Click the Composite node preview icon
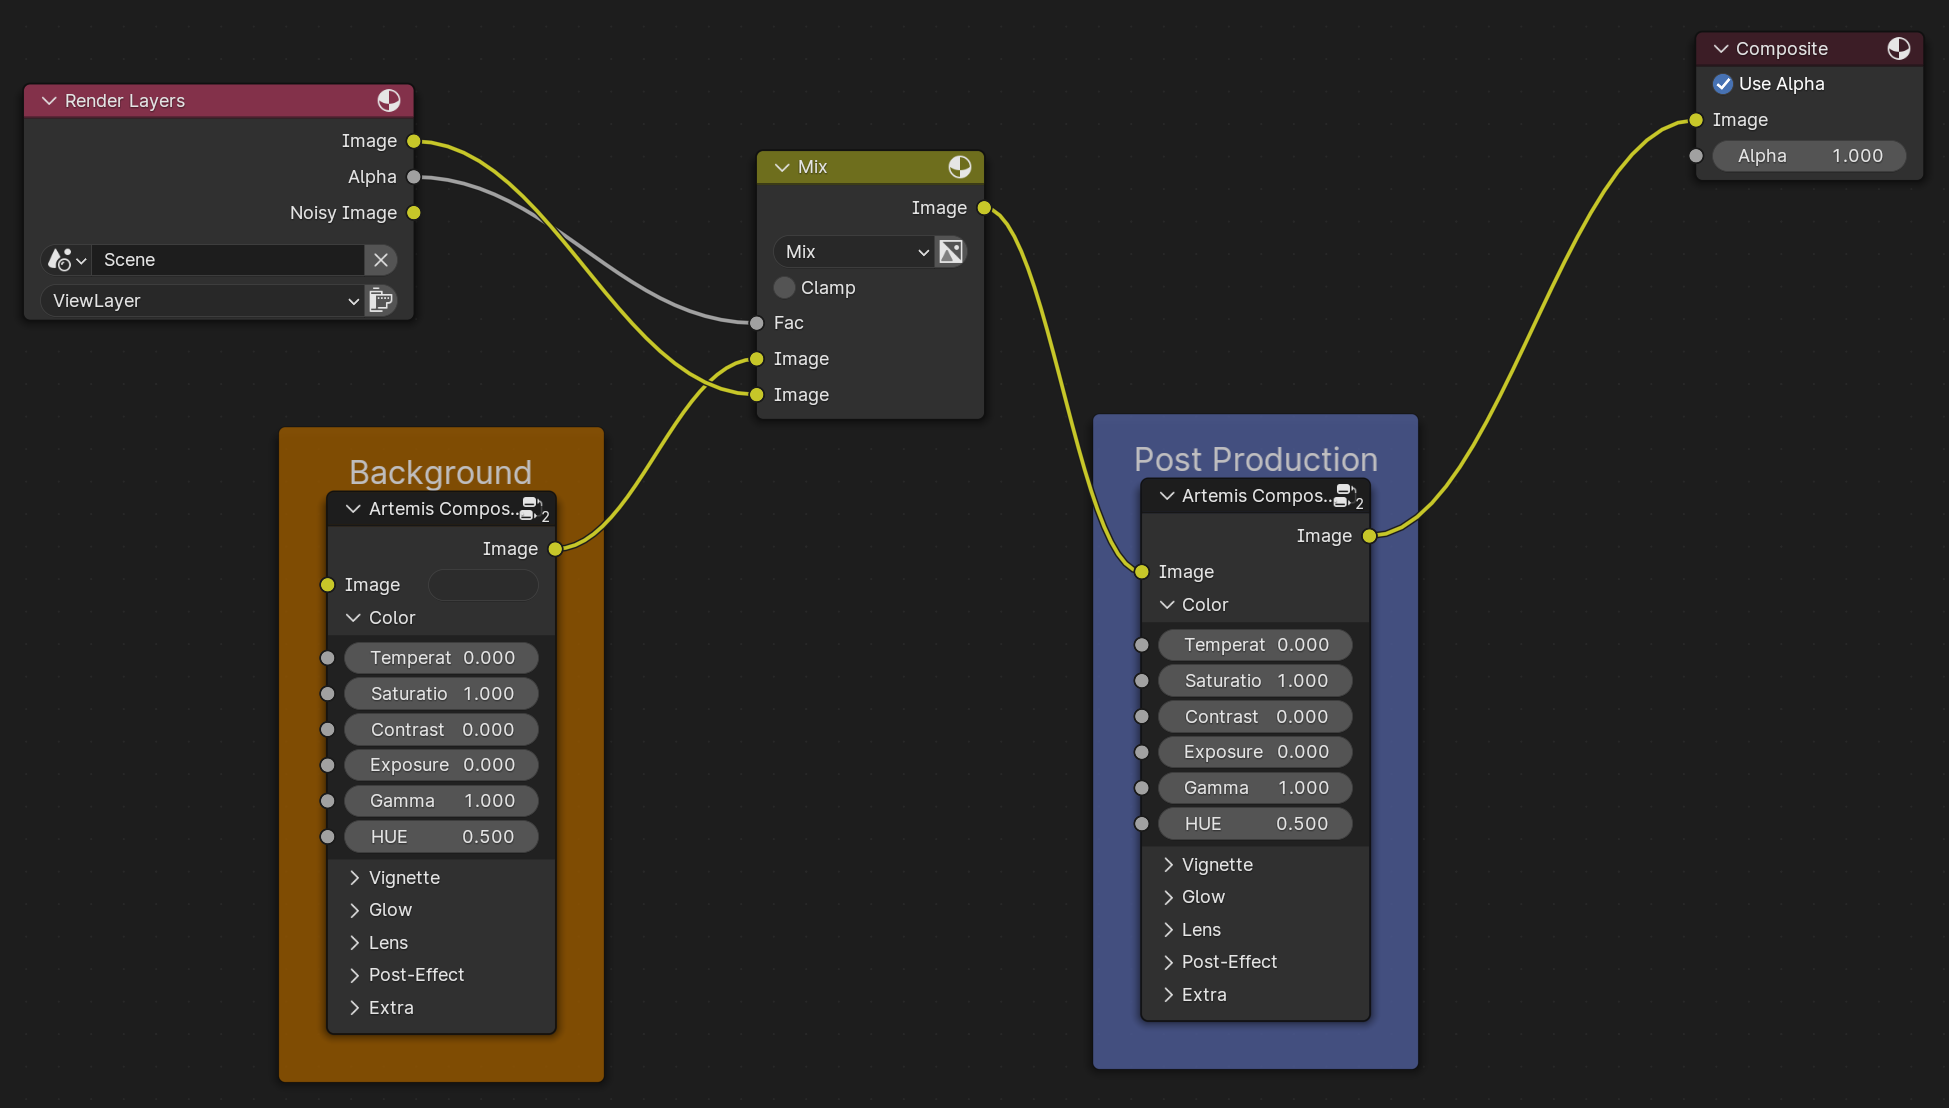The width and height of the screenshot is (1949, 1108). 1898,48
